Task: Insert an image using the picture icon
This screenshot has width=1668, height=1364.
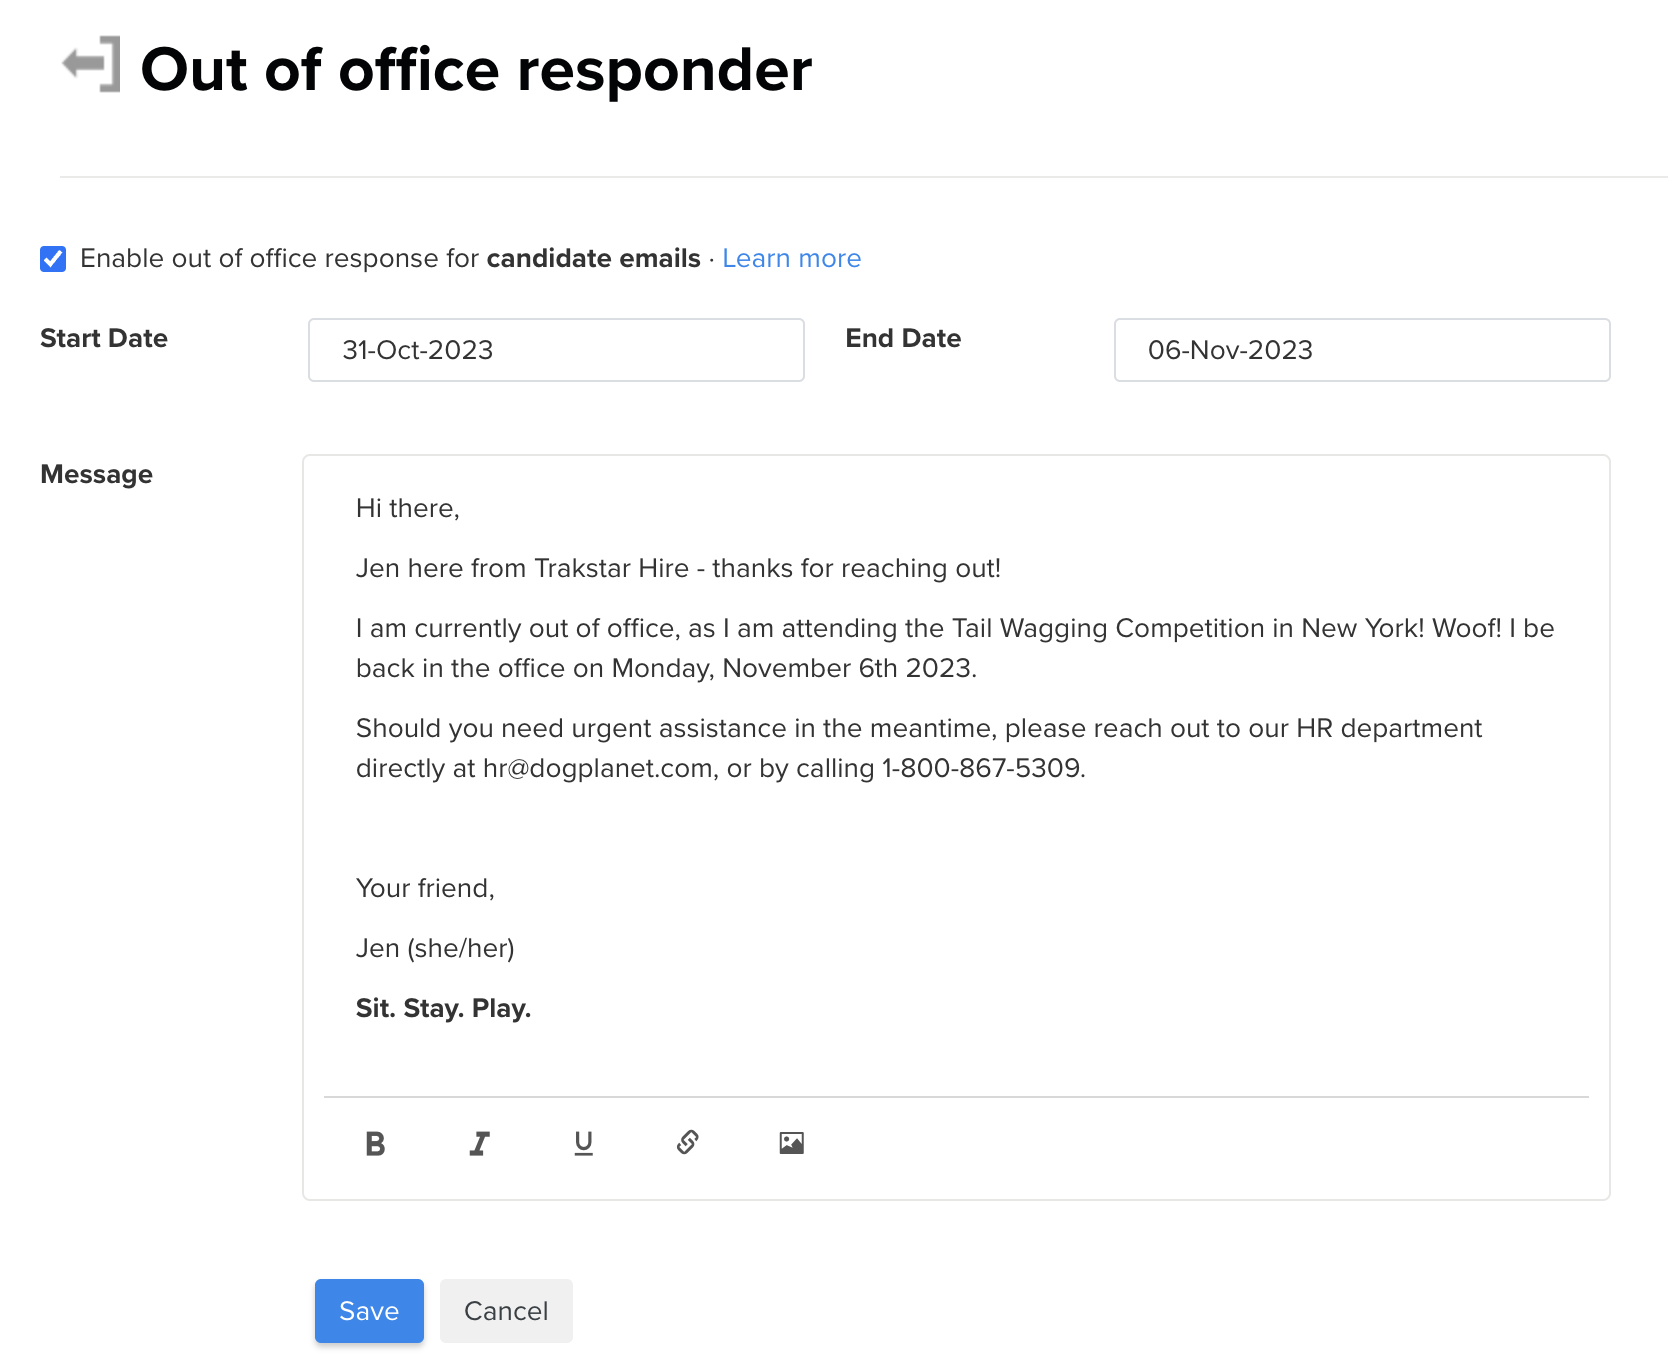Action: [791, 1143]
